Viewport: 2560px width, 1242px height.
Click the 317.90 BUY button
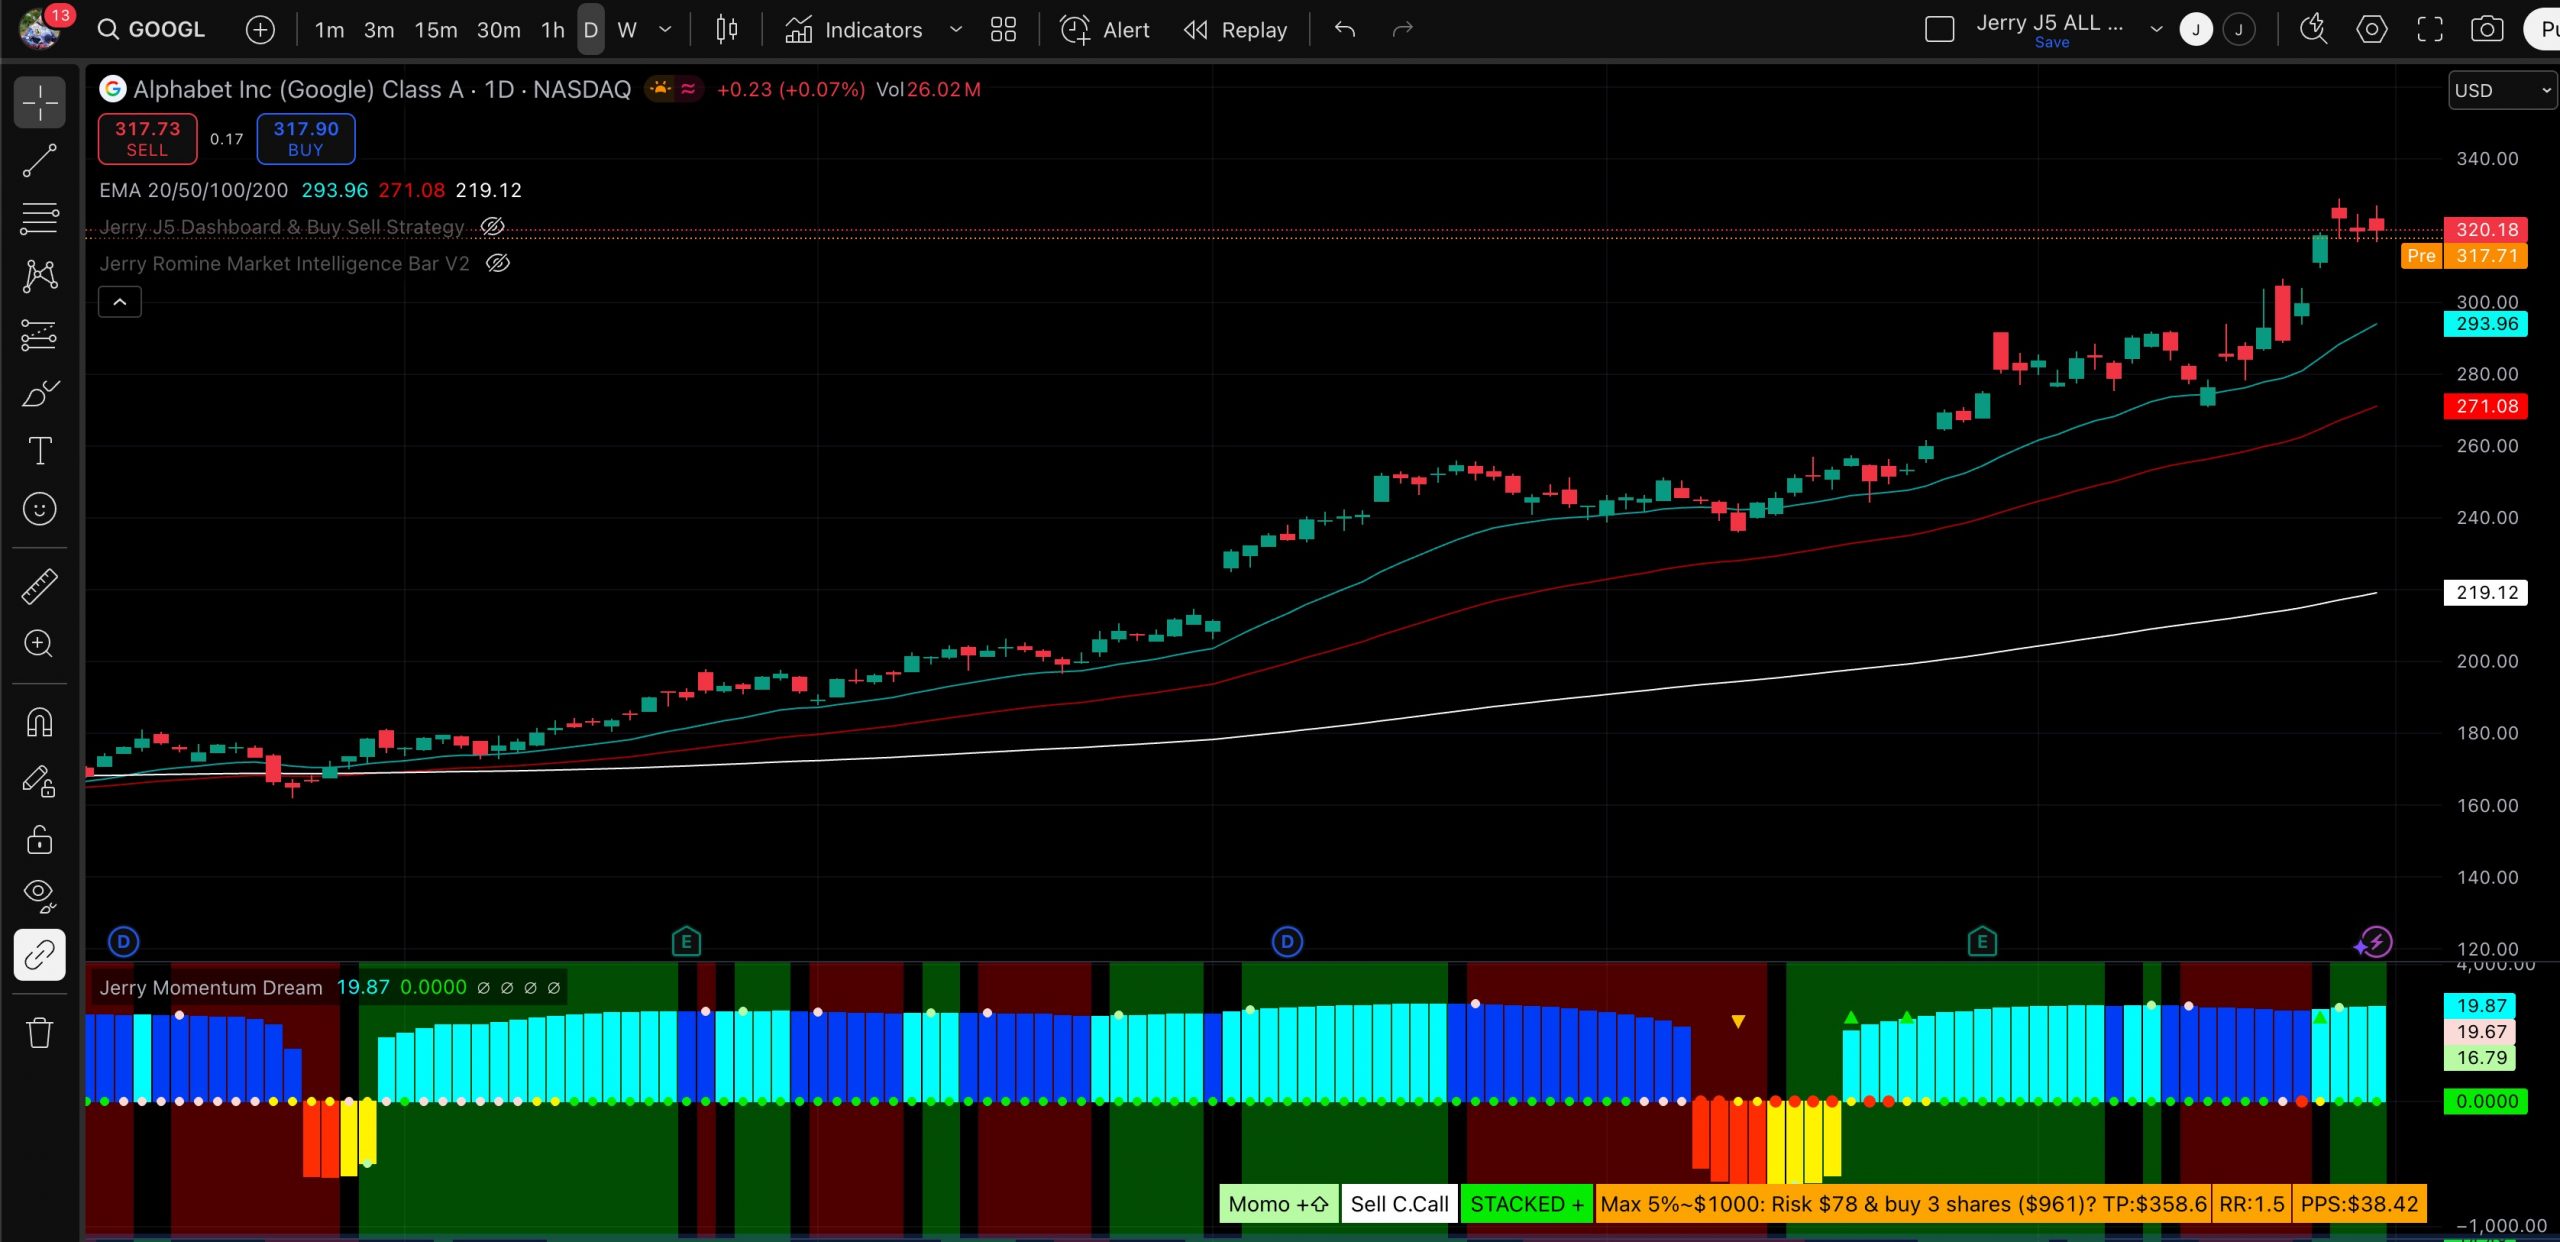pyautogui.click(x=306, y=138)
